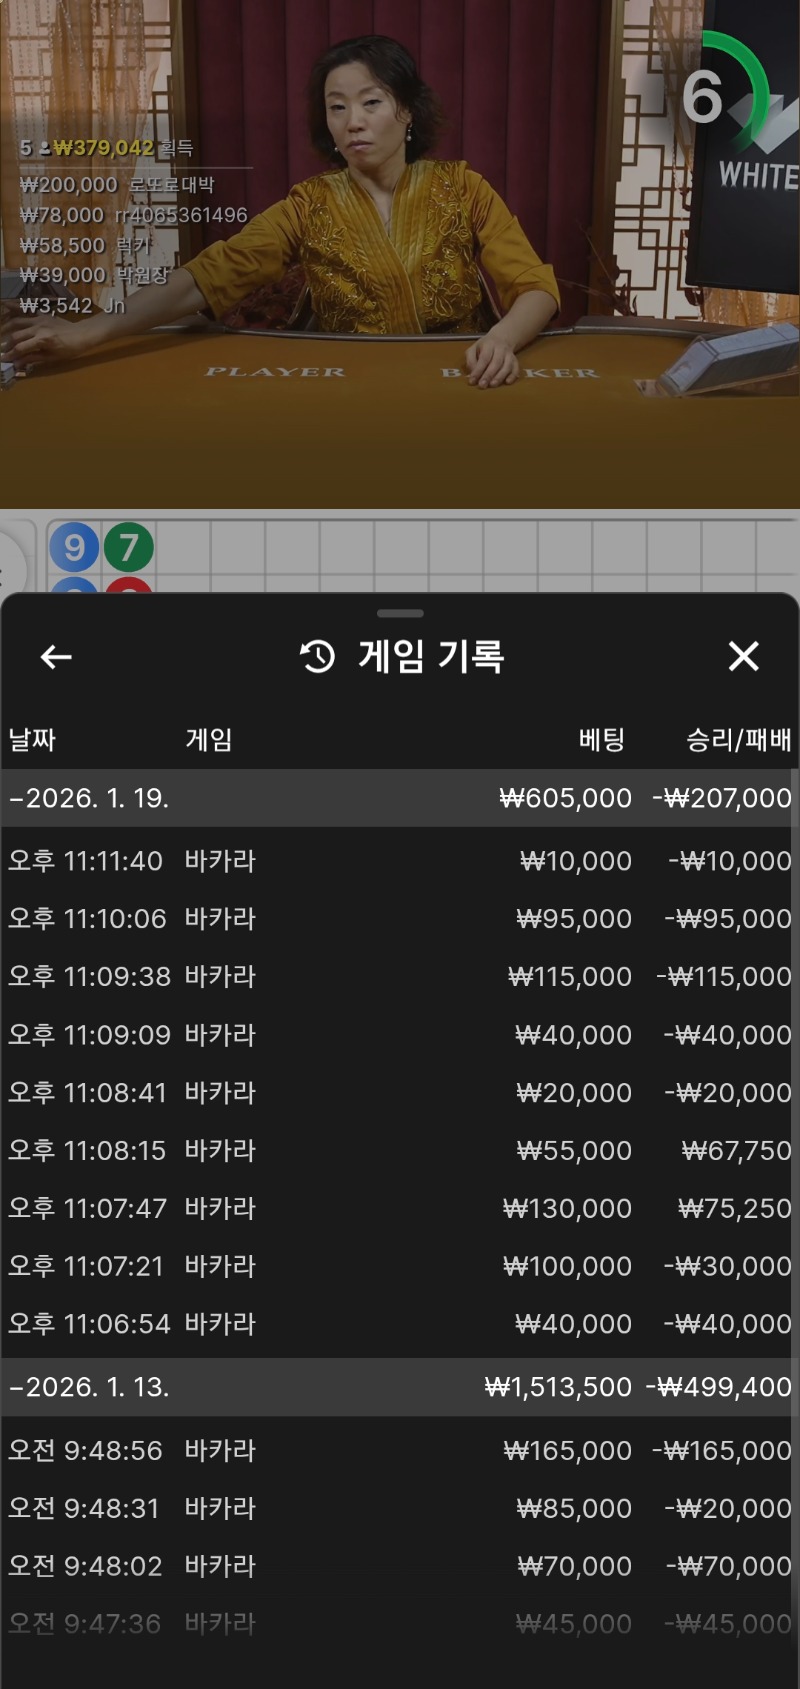800x1689 pixels.
Task: Tap the 승리/패배 column header
Action: pos(738,740)
